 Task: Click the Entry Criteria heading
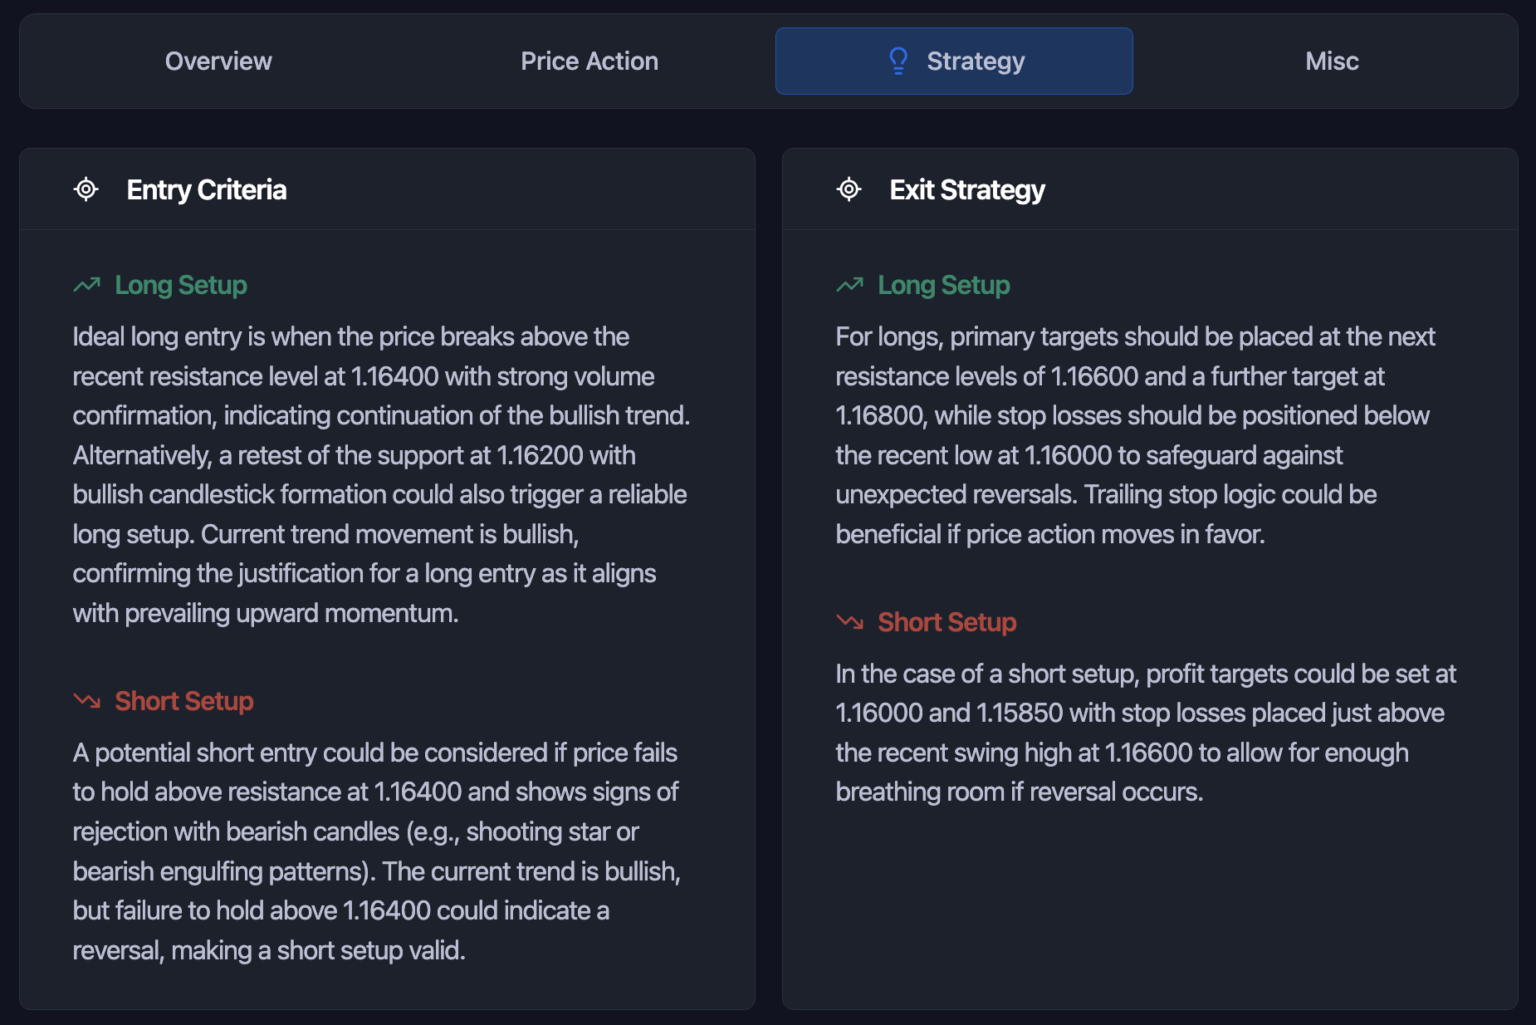206,189
